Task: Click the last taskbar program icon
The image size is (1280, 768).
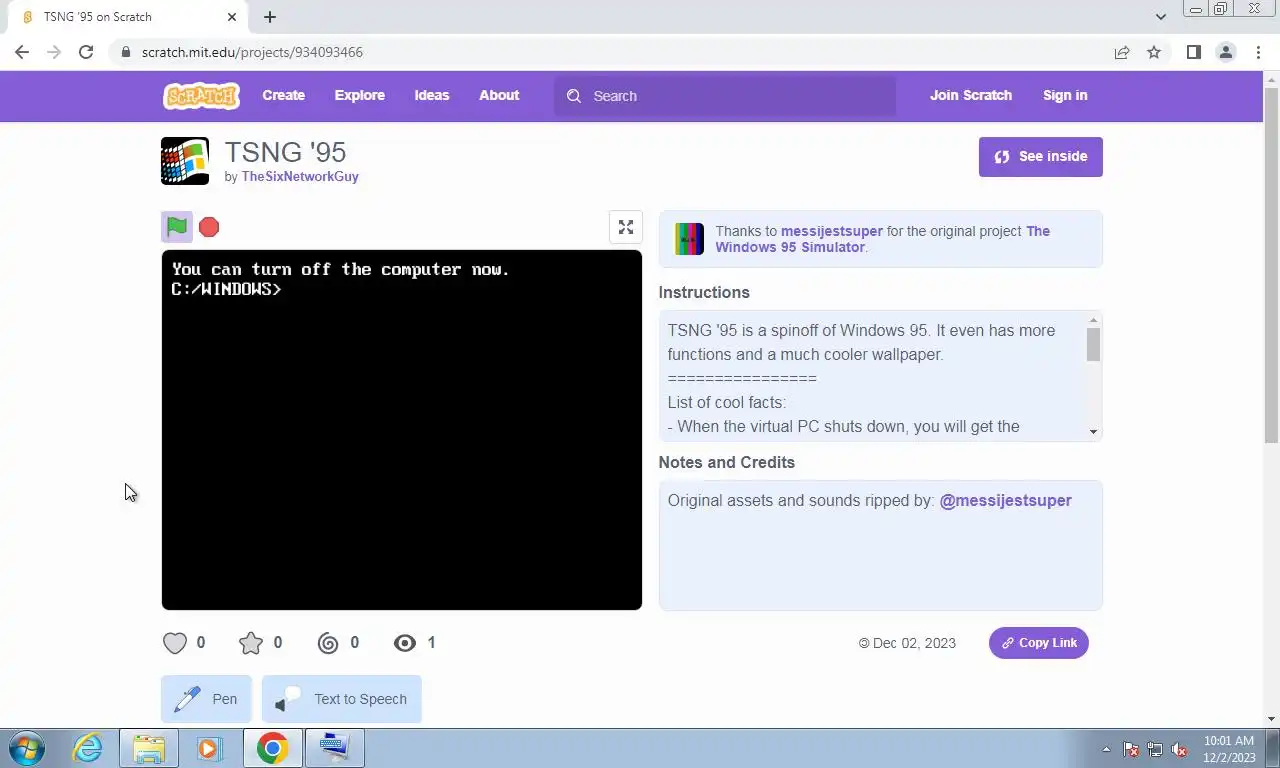Action: pyautogui.click(x=334, y=748)
